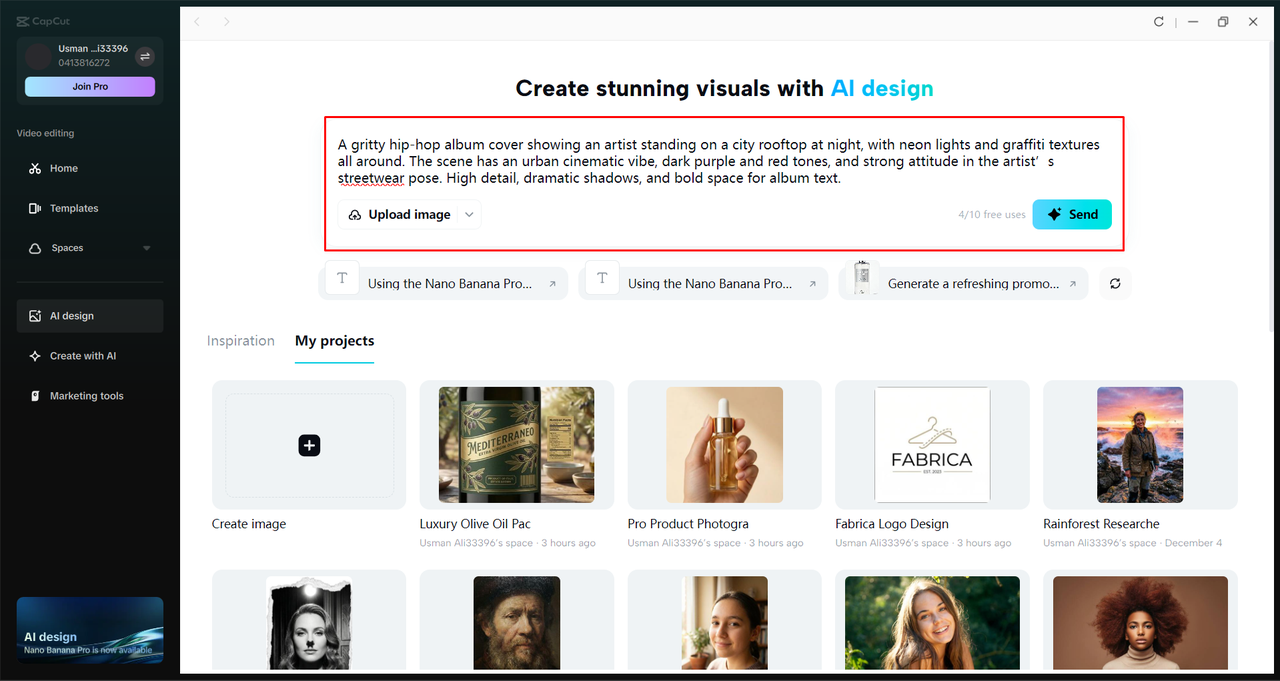Open the My projects tab

(x=334, y=341)
